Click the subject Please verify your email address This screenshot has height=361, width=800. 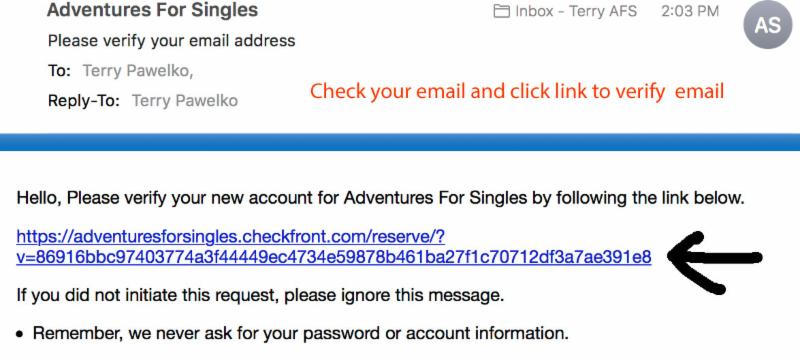(x=171, y=41)
